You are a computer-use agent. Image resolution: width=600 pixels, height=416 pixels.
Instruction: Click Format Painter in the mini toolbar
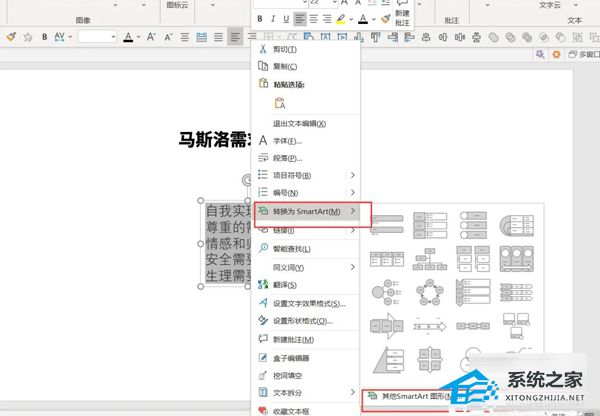coord(386,18)
